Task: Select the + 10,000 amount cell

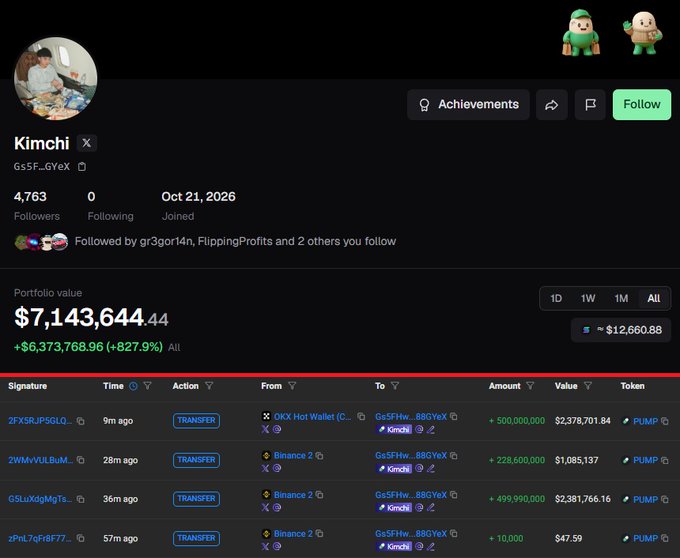Action: (506, 538)
